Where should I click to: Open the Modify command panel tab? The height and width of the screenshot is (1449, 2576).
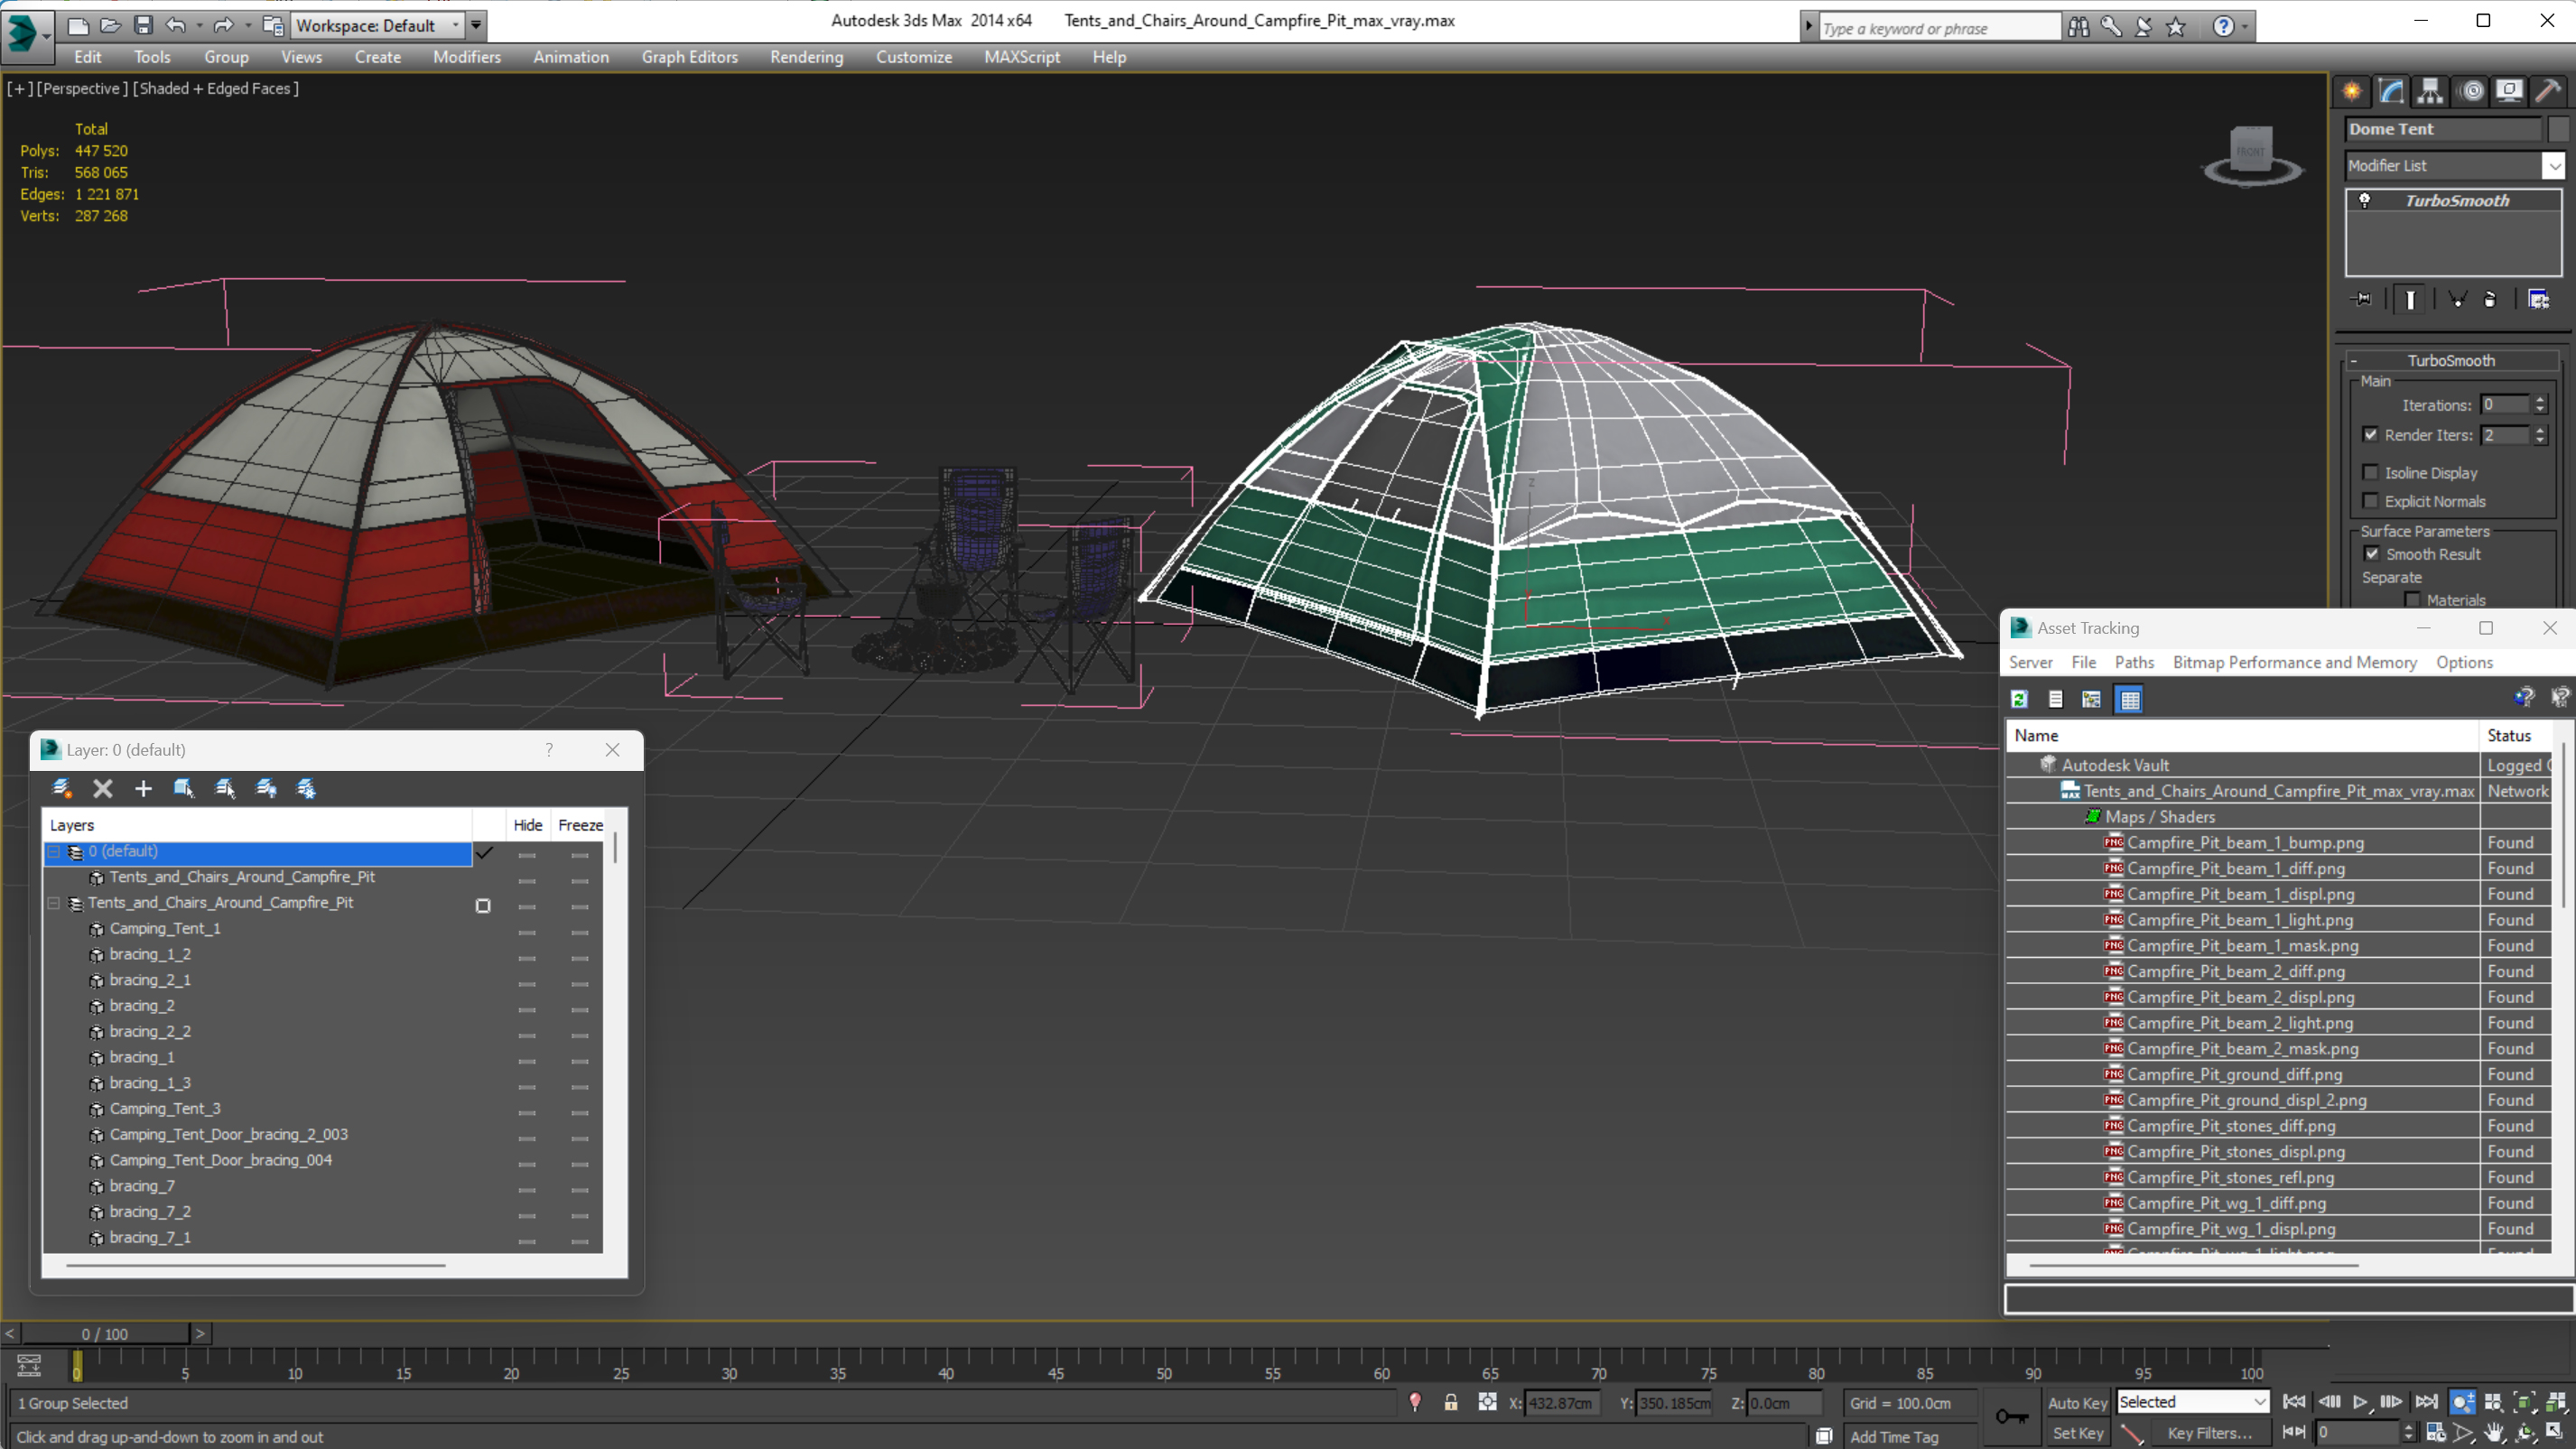pos(2391,91)
